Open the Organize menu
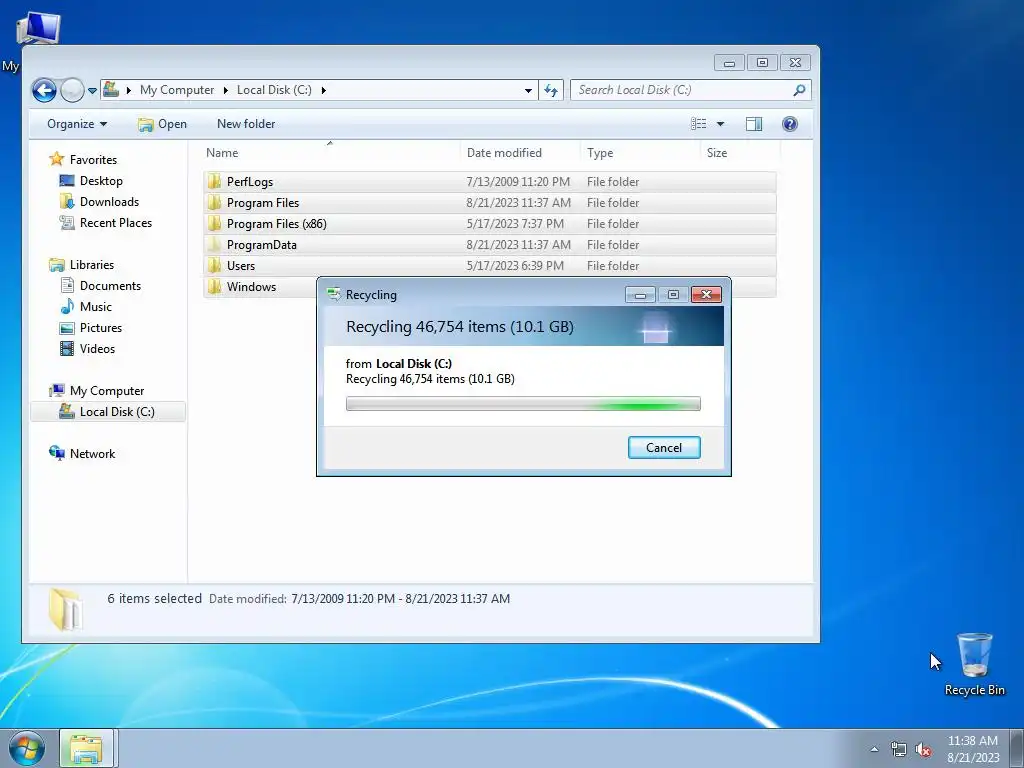 77,124
